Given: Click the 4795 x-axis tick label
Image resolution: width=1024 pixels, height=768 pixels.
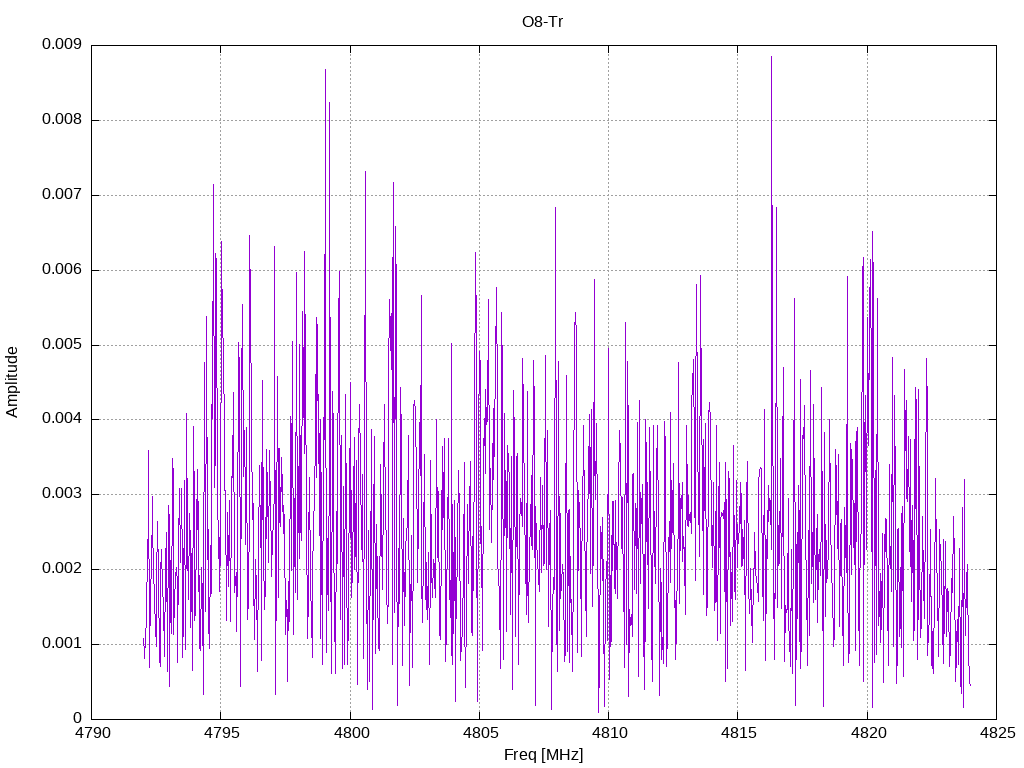Looking at the screenshot, I should (x=221, y=733).
